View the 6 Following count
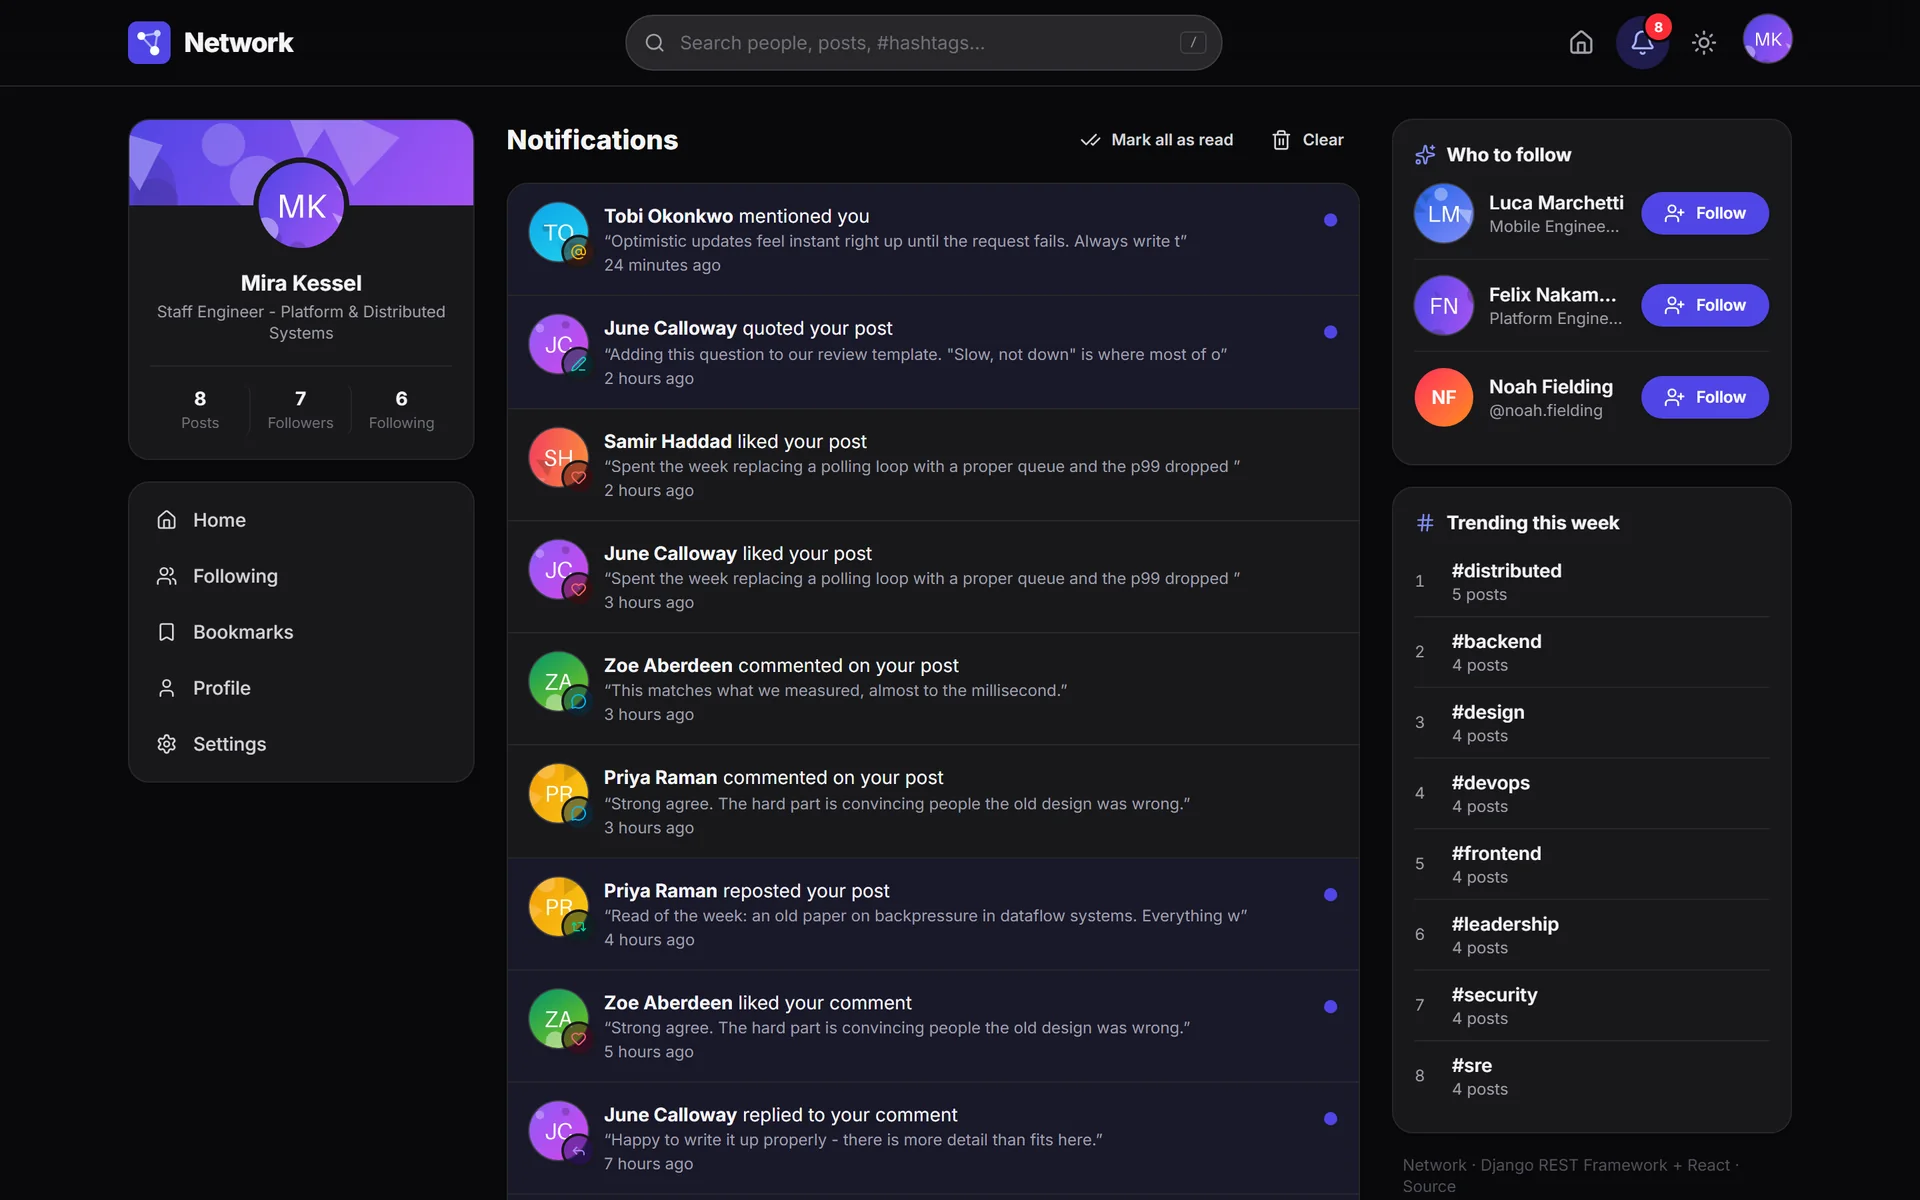This screenshot has width=1920, height=1200. (x=401, y=409)
